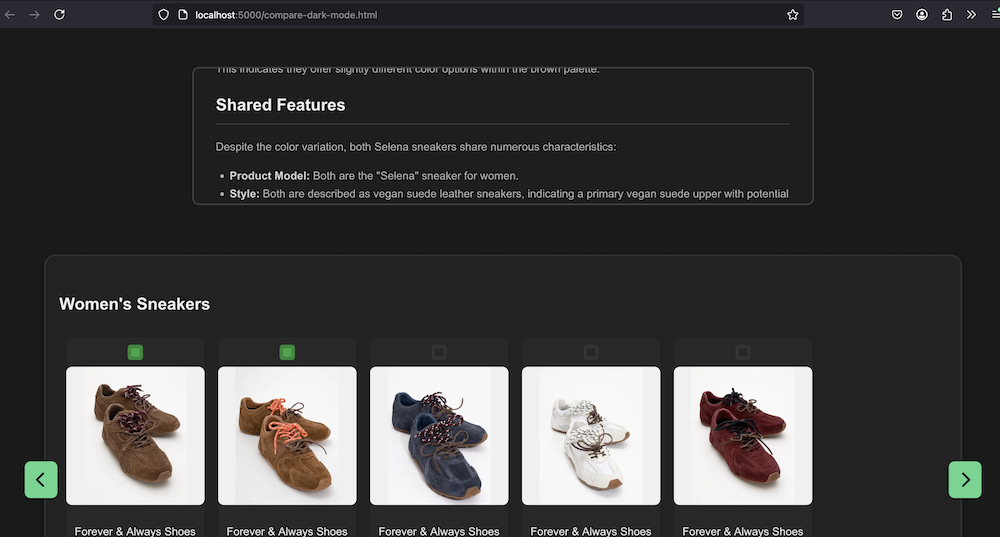
Task: Open the brown sneaker with dark laces image
Action: point(135,436)
